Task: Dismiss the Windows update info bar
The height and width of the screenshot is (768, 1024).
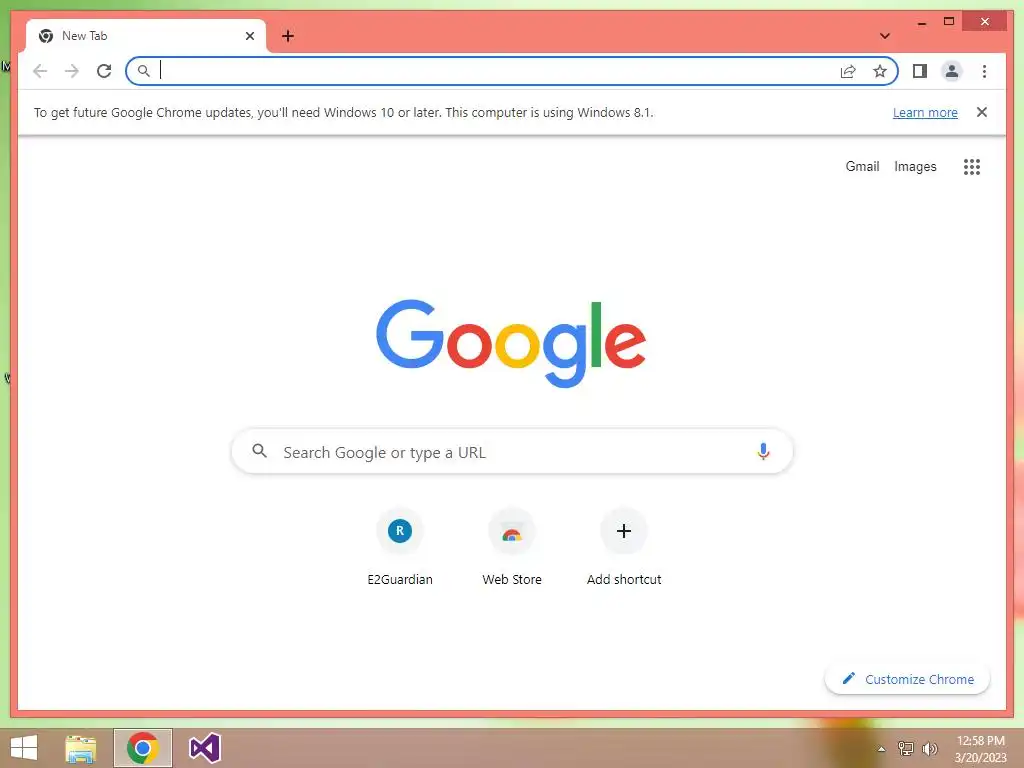Action: click(x=982, y=112)
